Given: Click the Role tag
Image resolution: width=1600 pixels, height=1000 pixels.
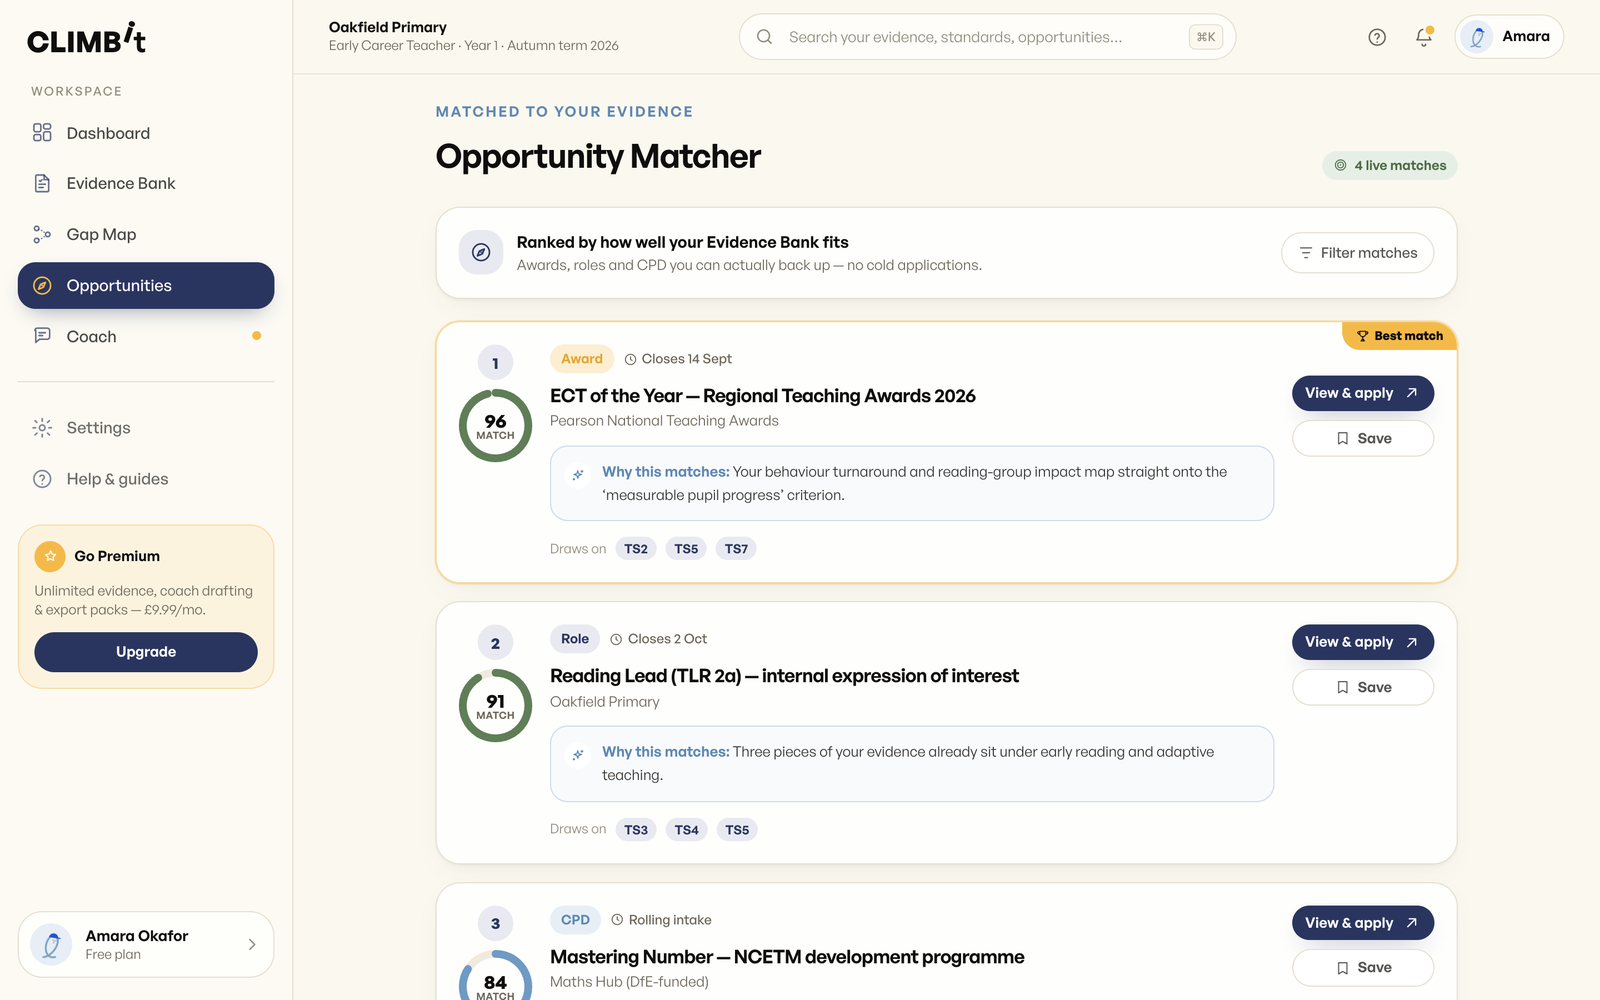Looking at the screenshot, I should [x=575, y=639].
